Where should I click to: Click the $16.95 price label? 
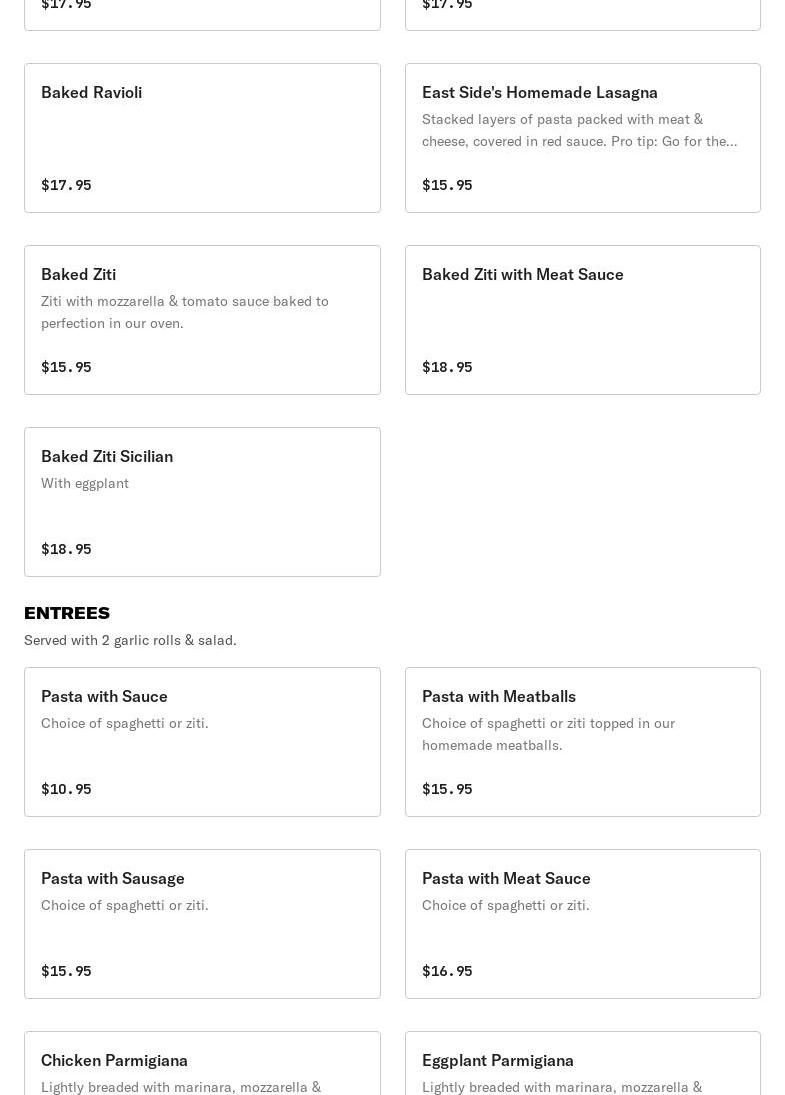(x=447, y=971)
